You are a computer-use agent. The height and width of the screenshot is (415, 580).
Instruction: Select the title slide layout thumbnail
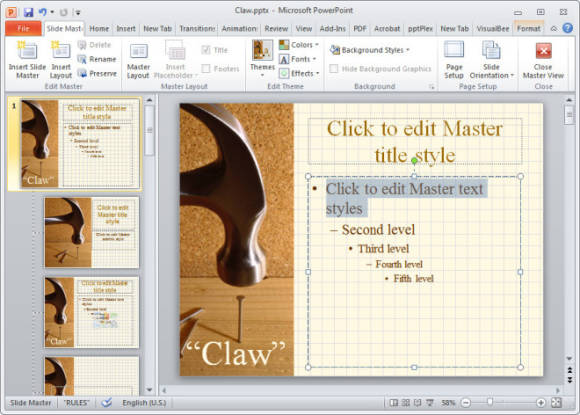[x=92, y=232]
